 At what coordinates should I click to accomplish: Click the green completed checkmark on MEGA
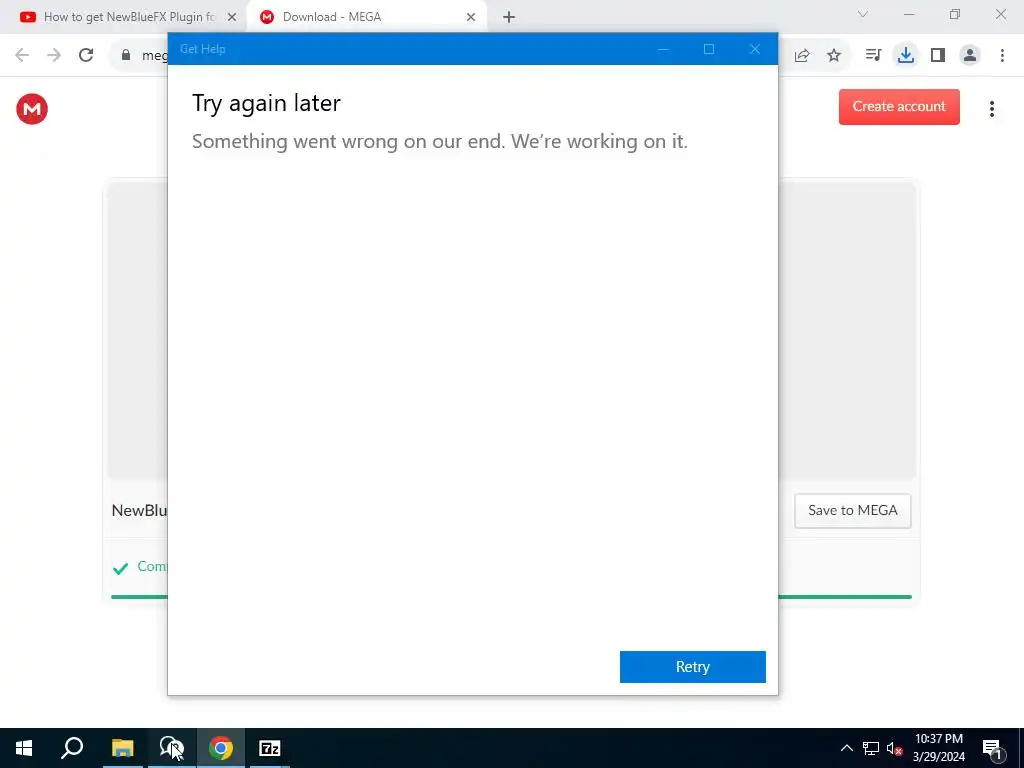[120, 568]
